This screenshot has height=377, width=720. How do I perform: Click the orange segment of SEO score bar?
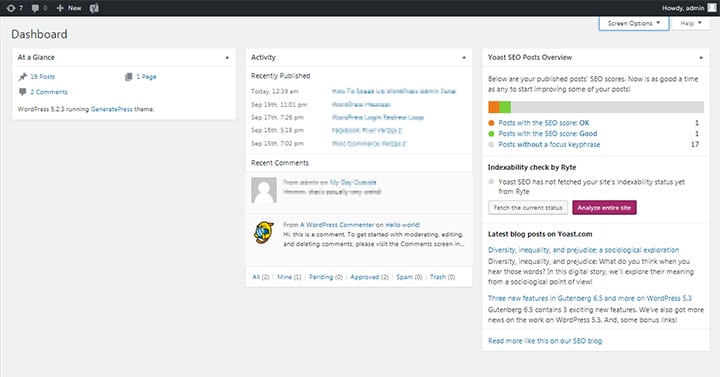[x=494, y=107]
